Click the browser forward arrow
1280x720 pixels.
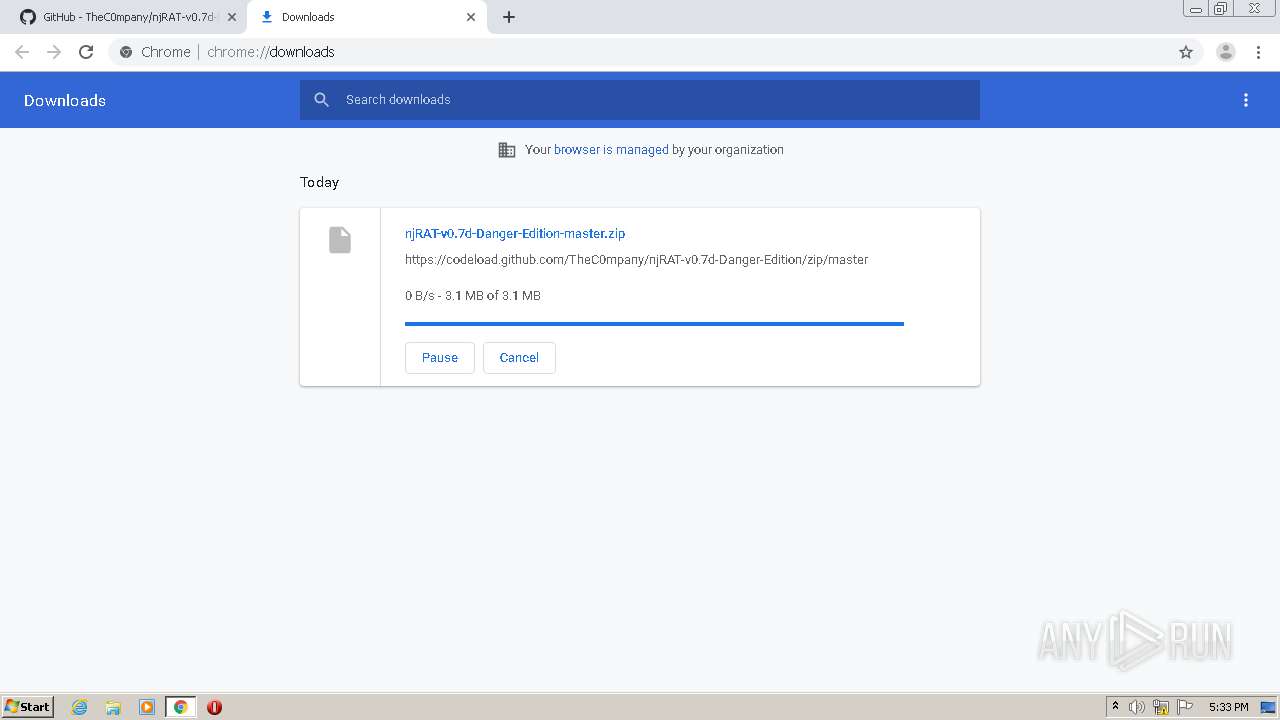coord(54,52)
